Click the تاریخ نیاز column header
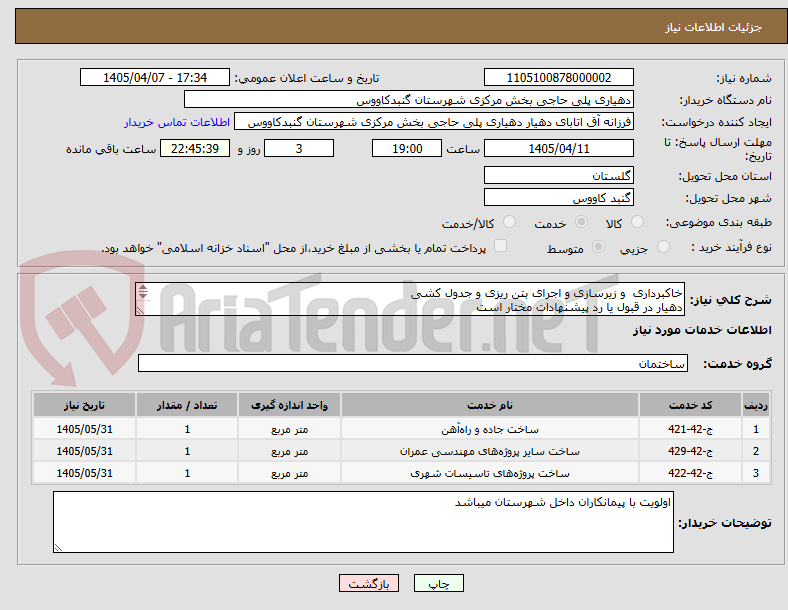The image size is (788, 610). [x=84, y=405]
